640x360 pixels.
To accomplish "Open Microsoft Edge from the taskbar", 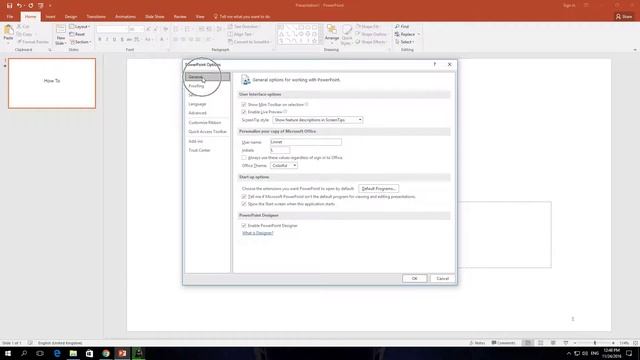I will click(57, 353).
